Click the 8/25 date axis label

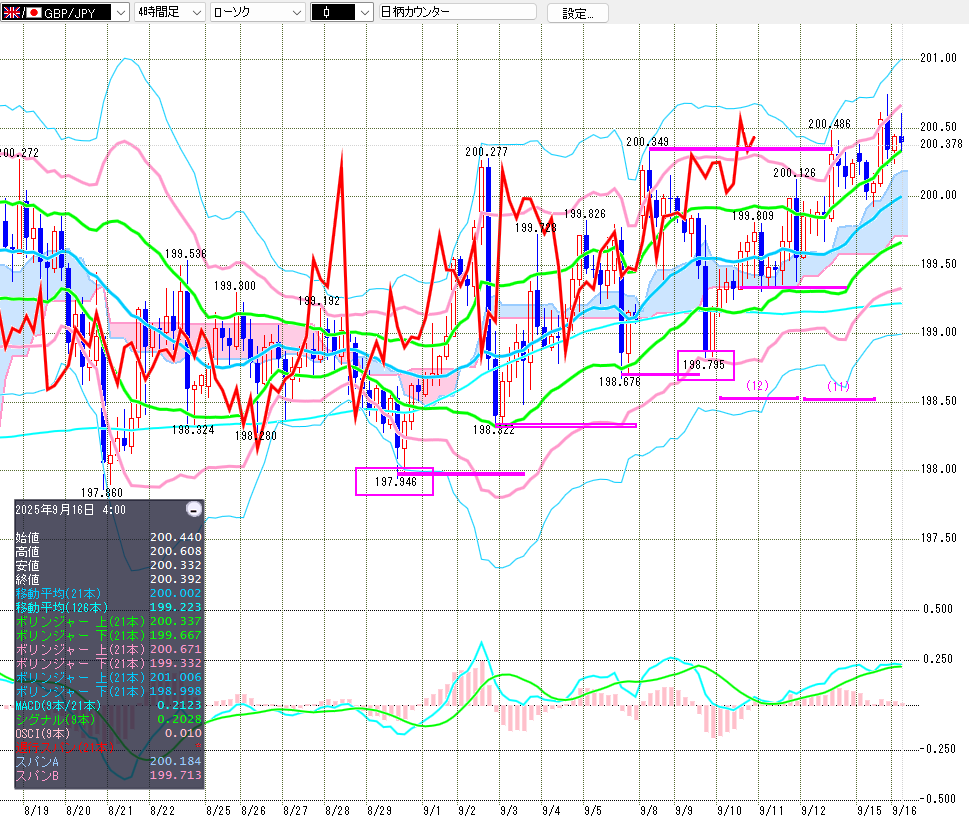(218, 810)
